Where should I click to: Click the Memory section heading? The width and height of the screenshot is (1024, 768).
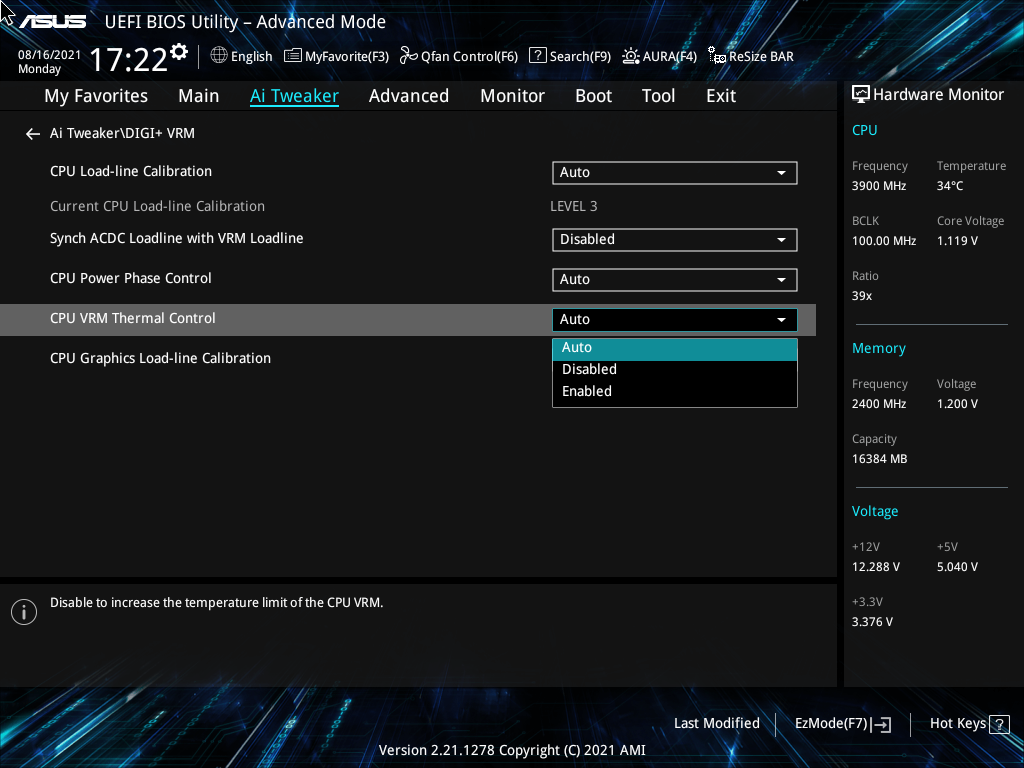[x=878, y=349]
